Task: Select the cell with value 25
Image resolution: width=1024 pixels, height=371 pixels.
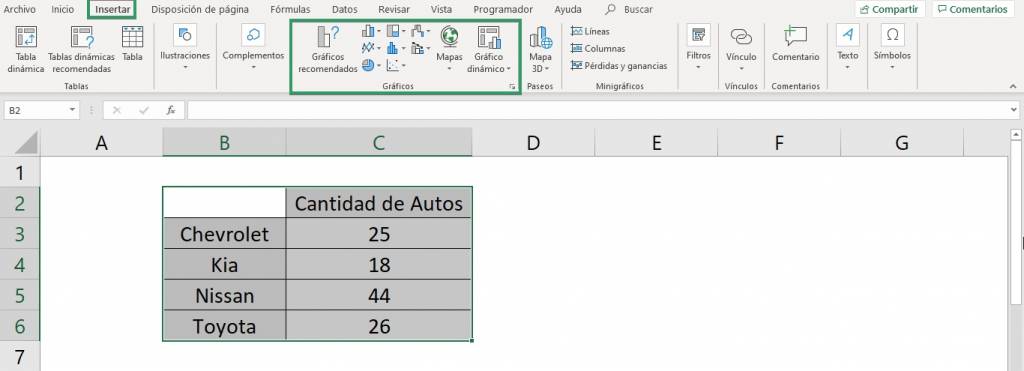Action: tap(379, 234)
